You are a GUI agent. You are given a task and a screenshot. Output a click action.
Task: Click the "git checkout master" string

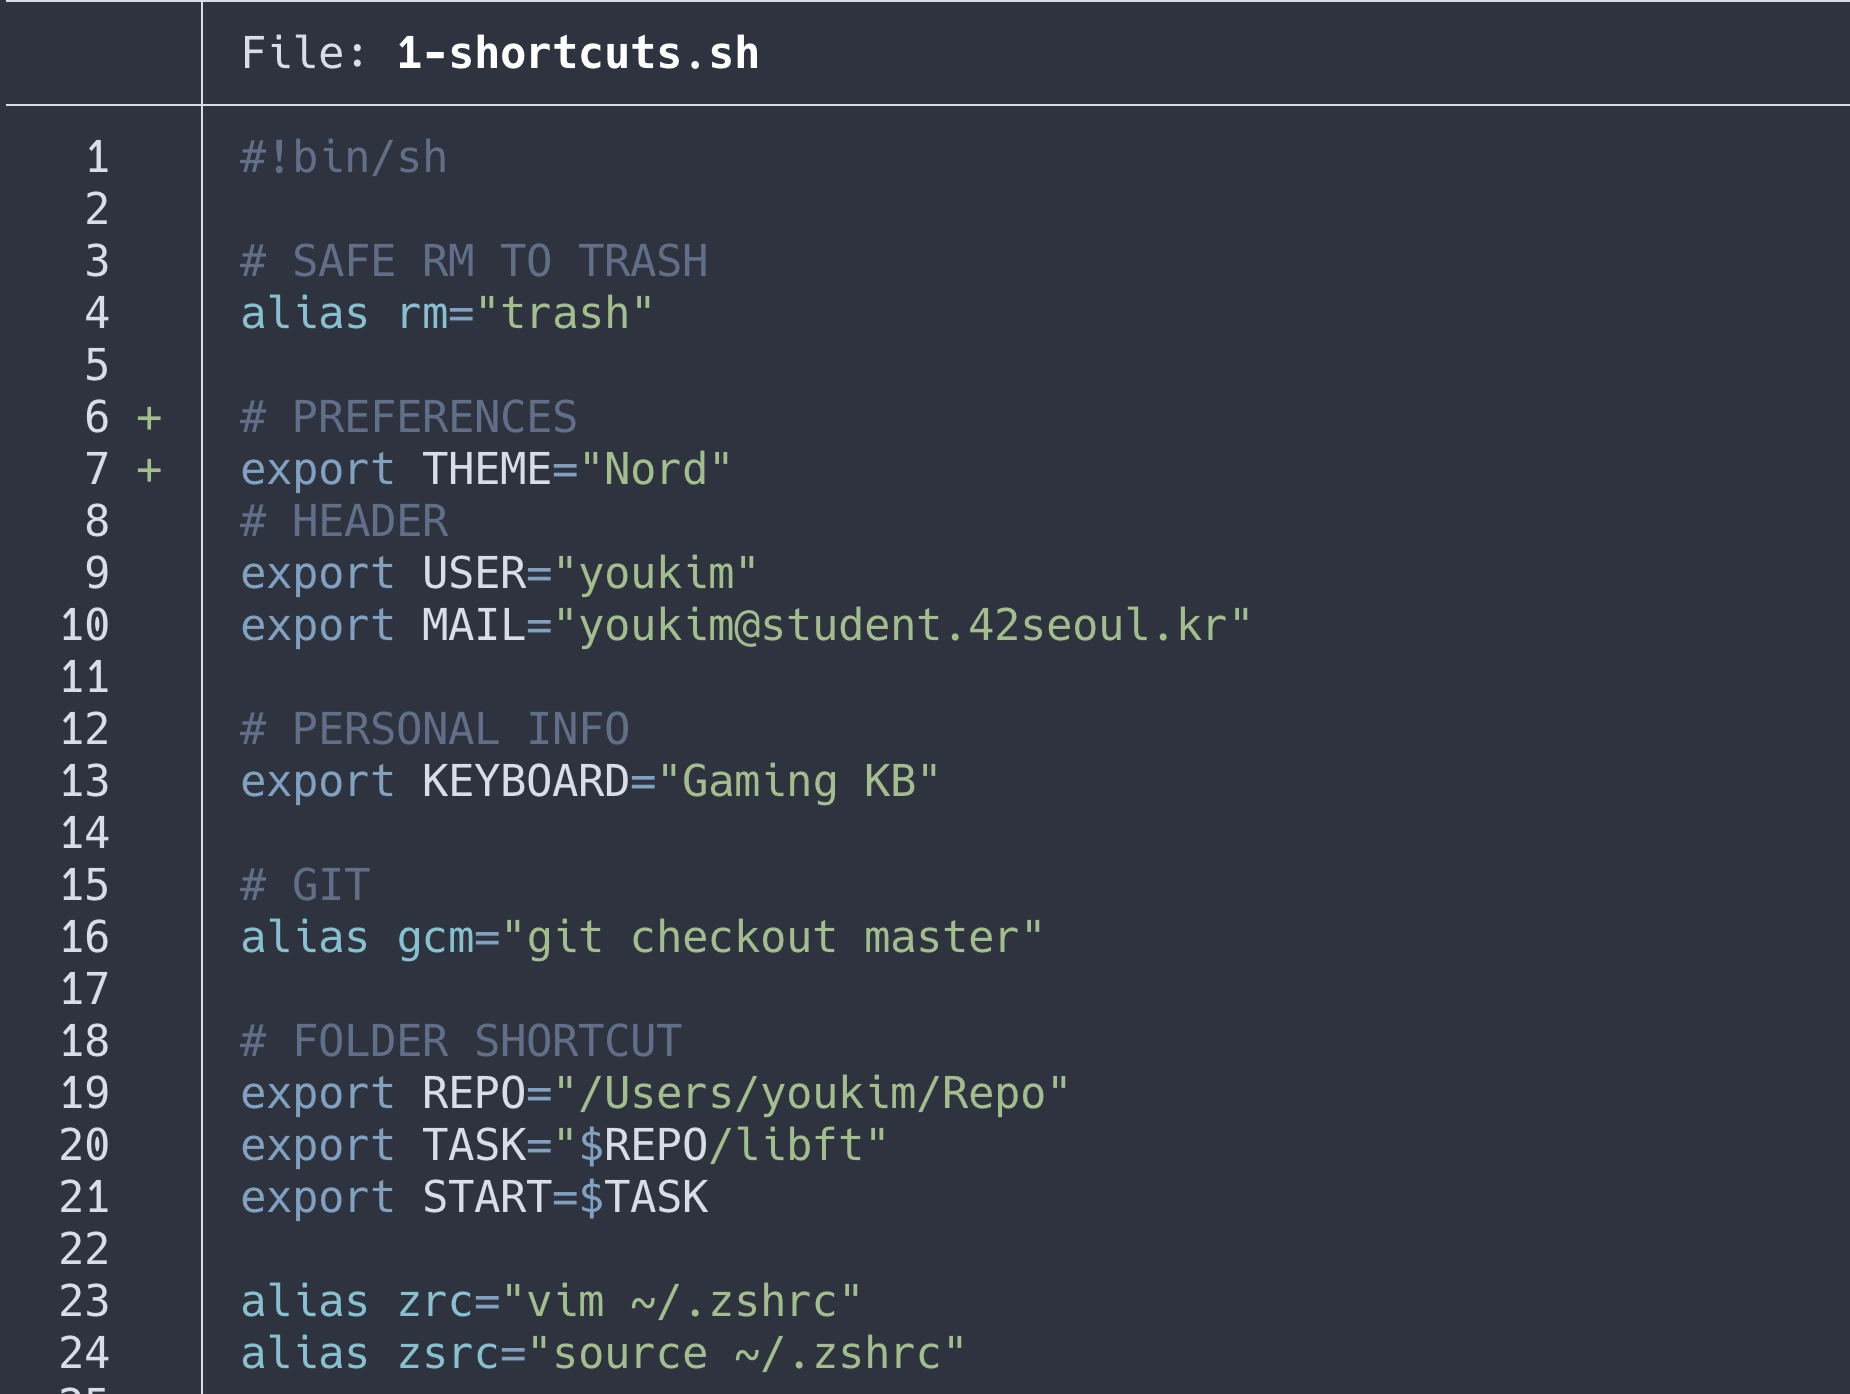[x=772, y=938]
